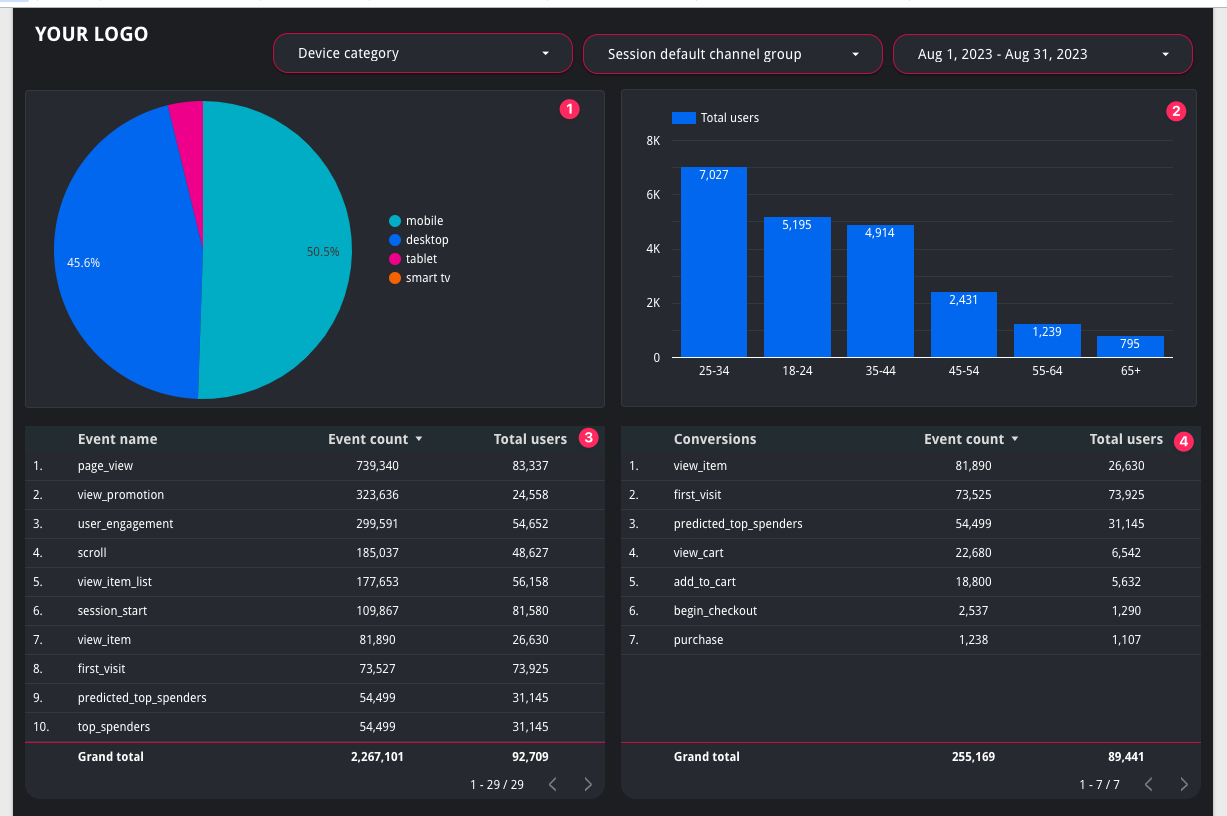Click the tablet legend item
Screen dimensions: 1227x816
tap(413, 259)
